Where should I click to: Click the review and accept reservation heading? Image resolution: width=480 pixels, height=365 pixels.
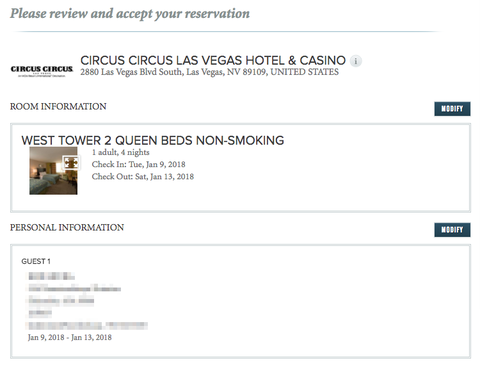[x=130, y=14]
